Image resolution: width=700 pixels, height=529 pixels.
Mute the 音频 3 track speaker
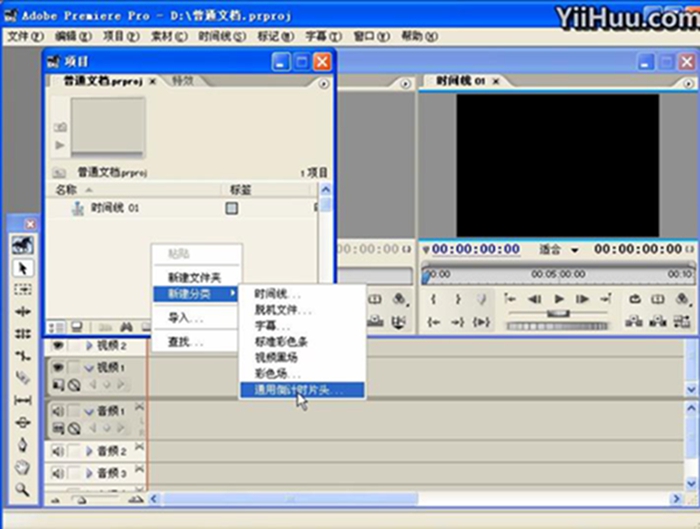click(x=58, y=473)
